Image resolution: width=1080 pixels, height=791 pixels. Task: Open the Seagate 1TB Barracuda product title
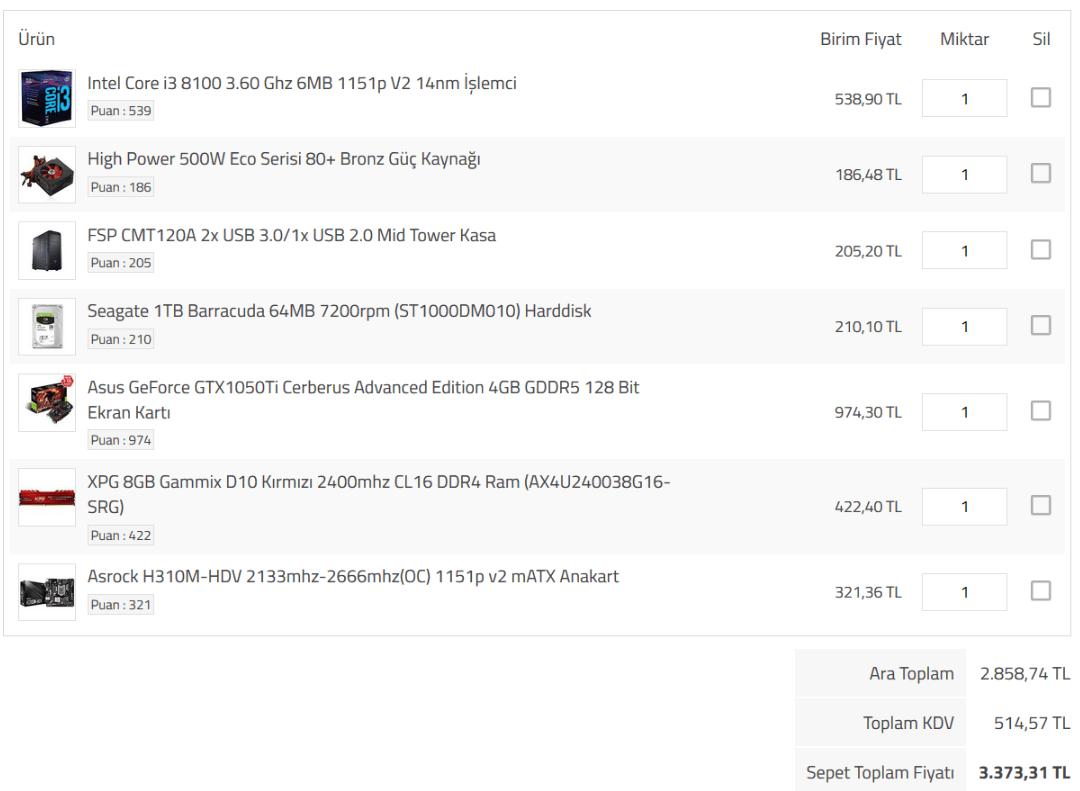pos(339,312)
